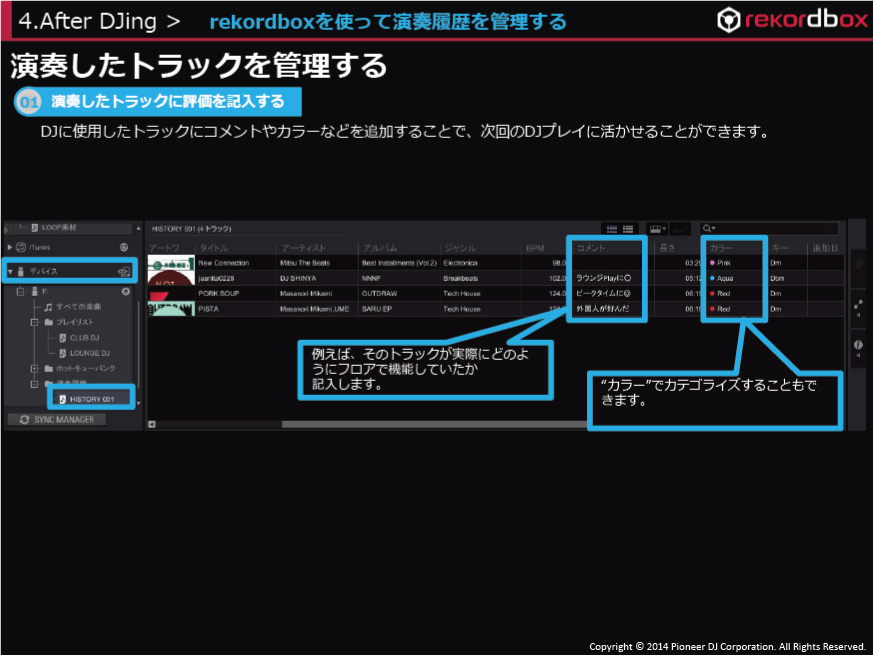This screenshot has height=655, width=873.
Task: Sort by the コメント column header
Action: click(590, 248)
